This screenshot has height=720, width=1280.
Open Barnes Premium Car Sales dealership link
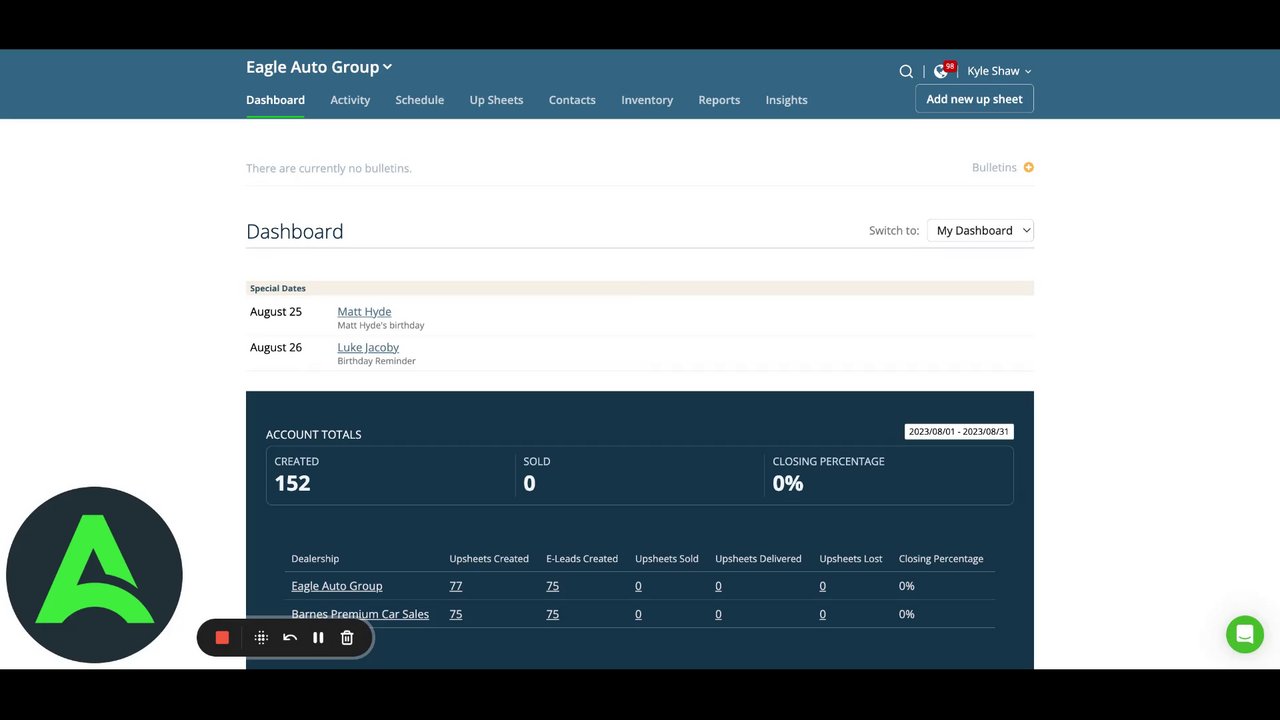(360, 614)
